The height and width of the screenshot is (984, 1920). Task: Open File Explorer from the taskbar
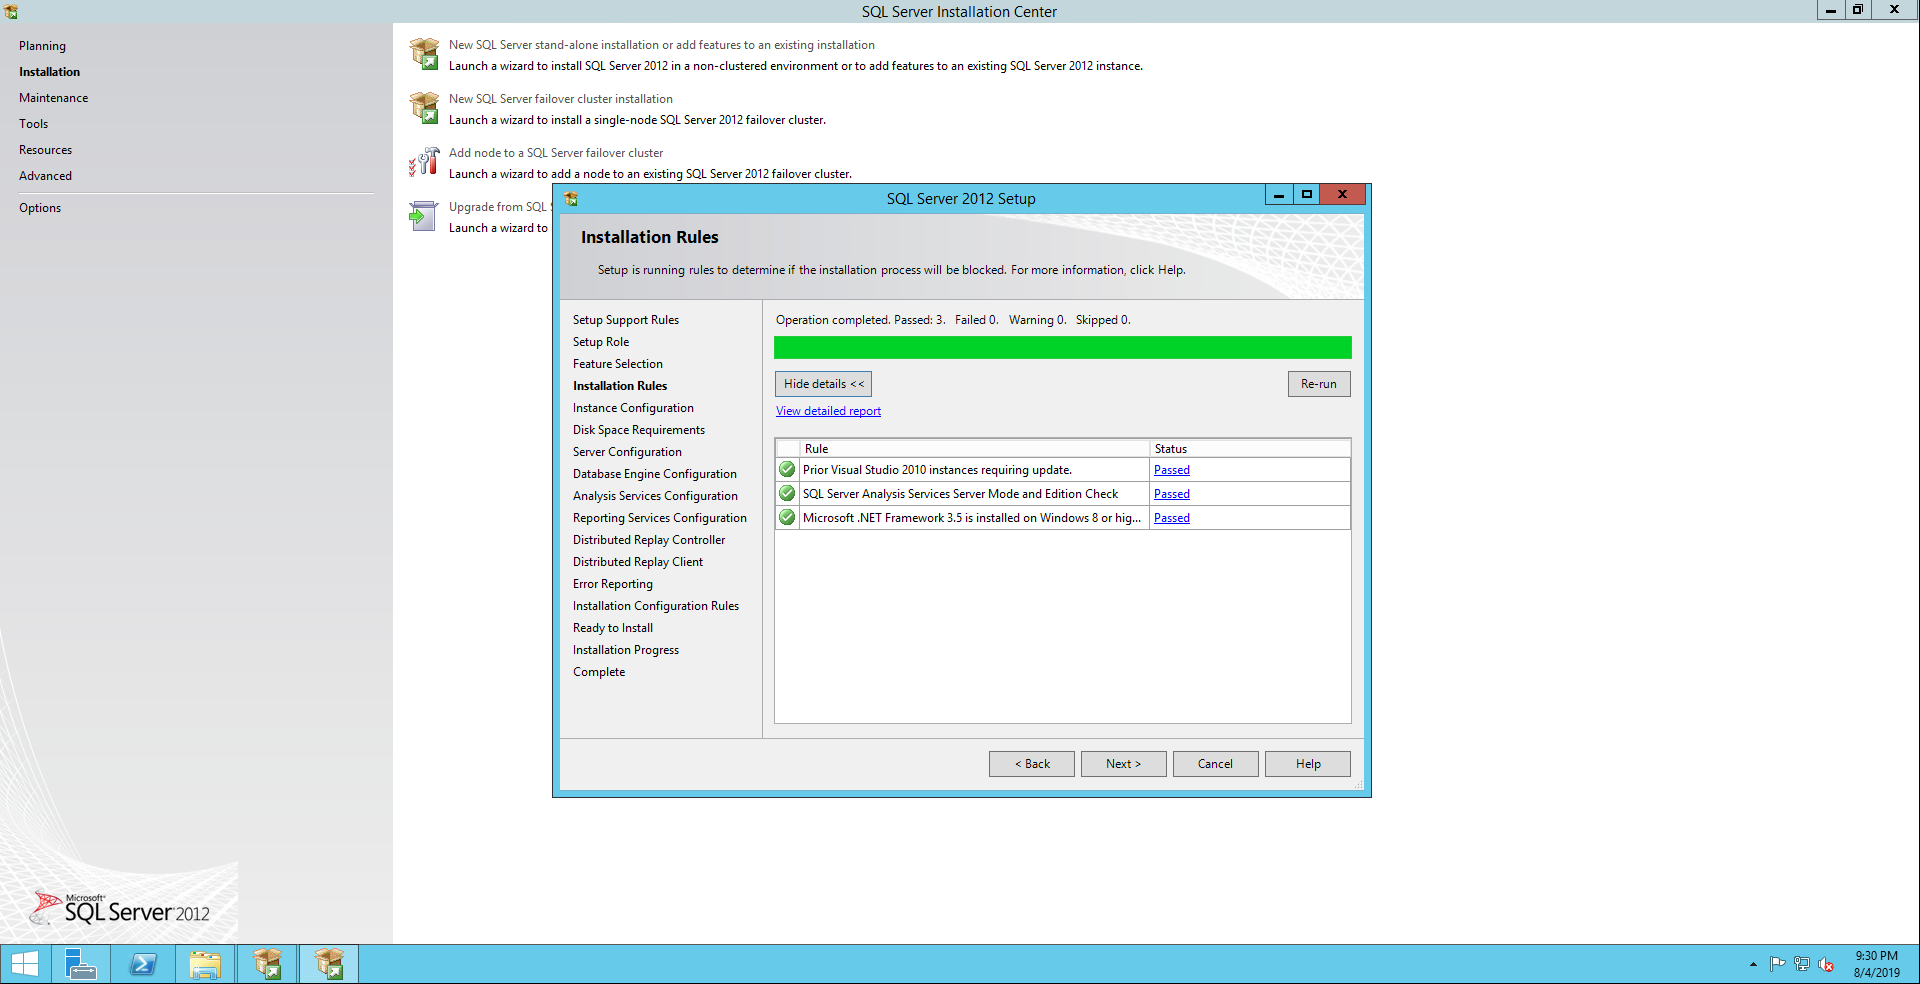coord(205,964)
